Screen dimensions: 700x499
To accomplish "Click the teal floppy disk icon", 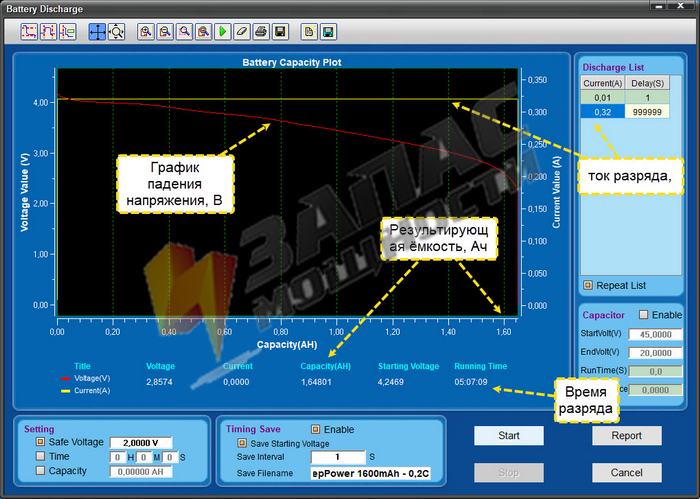I will click(x=327, y=31).
